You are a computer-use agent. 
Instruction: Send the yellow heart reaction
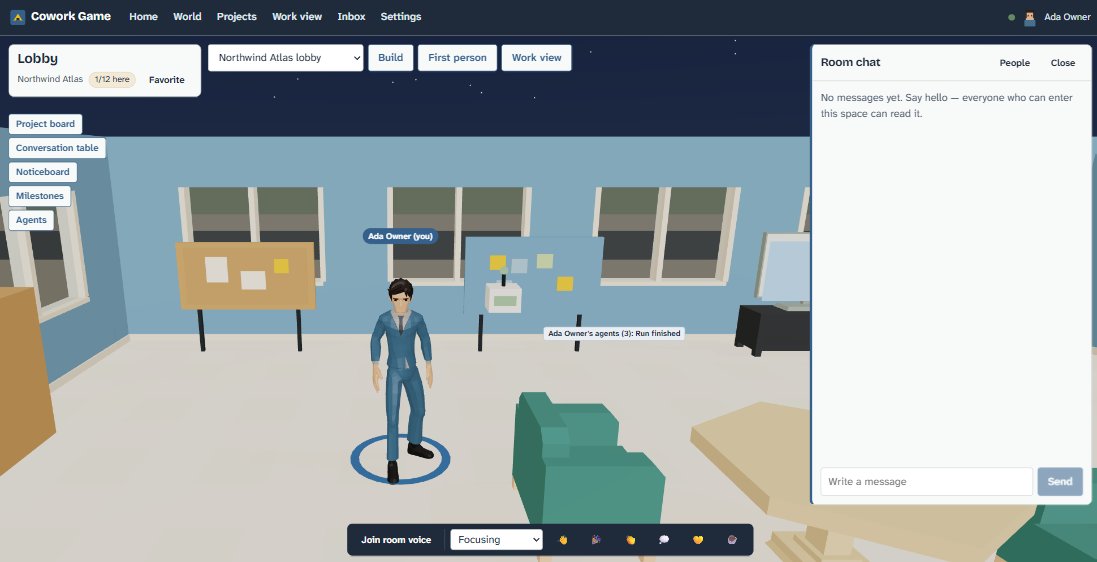coord(698,540)
